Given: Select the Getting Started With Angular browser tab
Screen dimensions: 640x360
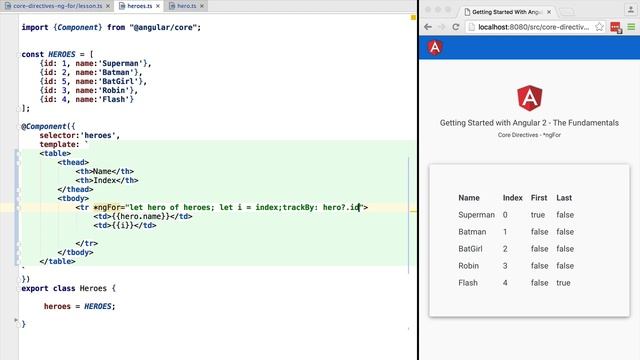Looking at the screenshot, I should (x=506, y=12).
